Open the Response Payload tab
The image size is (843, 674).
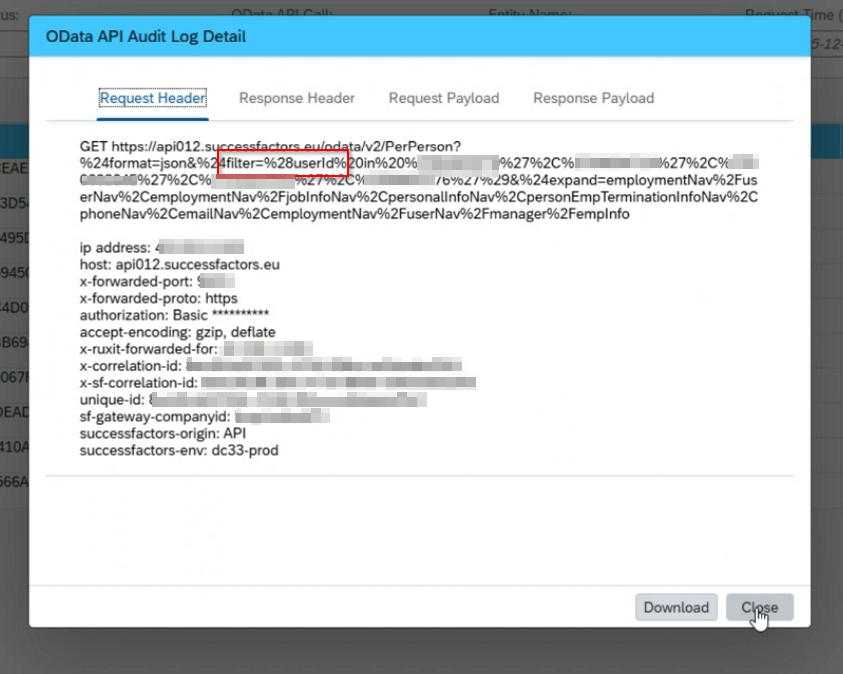click(594, 98)
